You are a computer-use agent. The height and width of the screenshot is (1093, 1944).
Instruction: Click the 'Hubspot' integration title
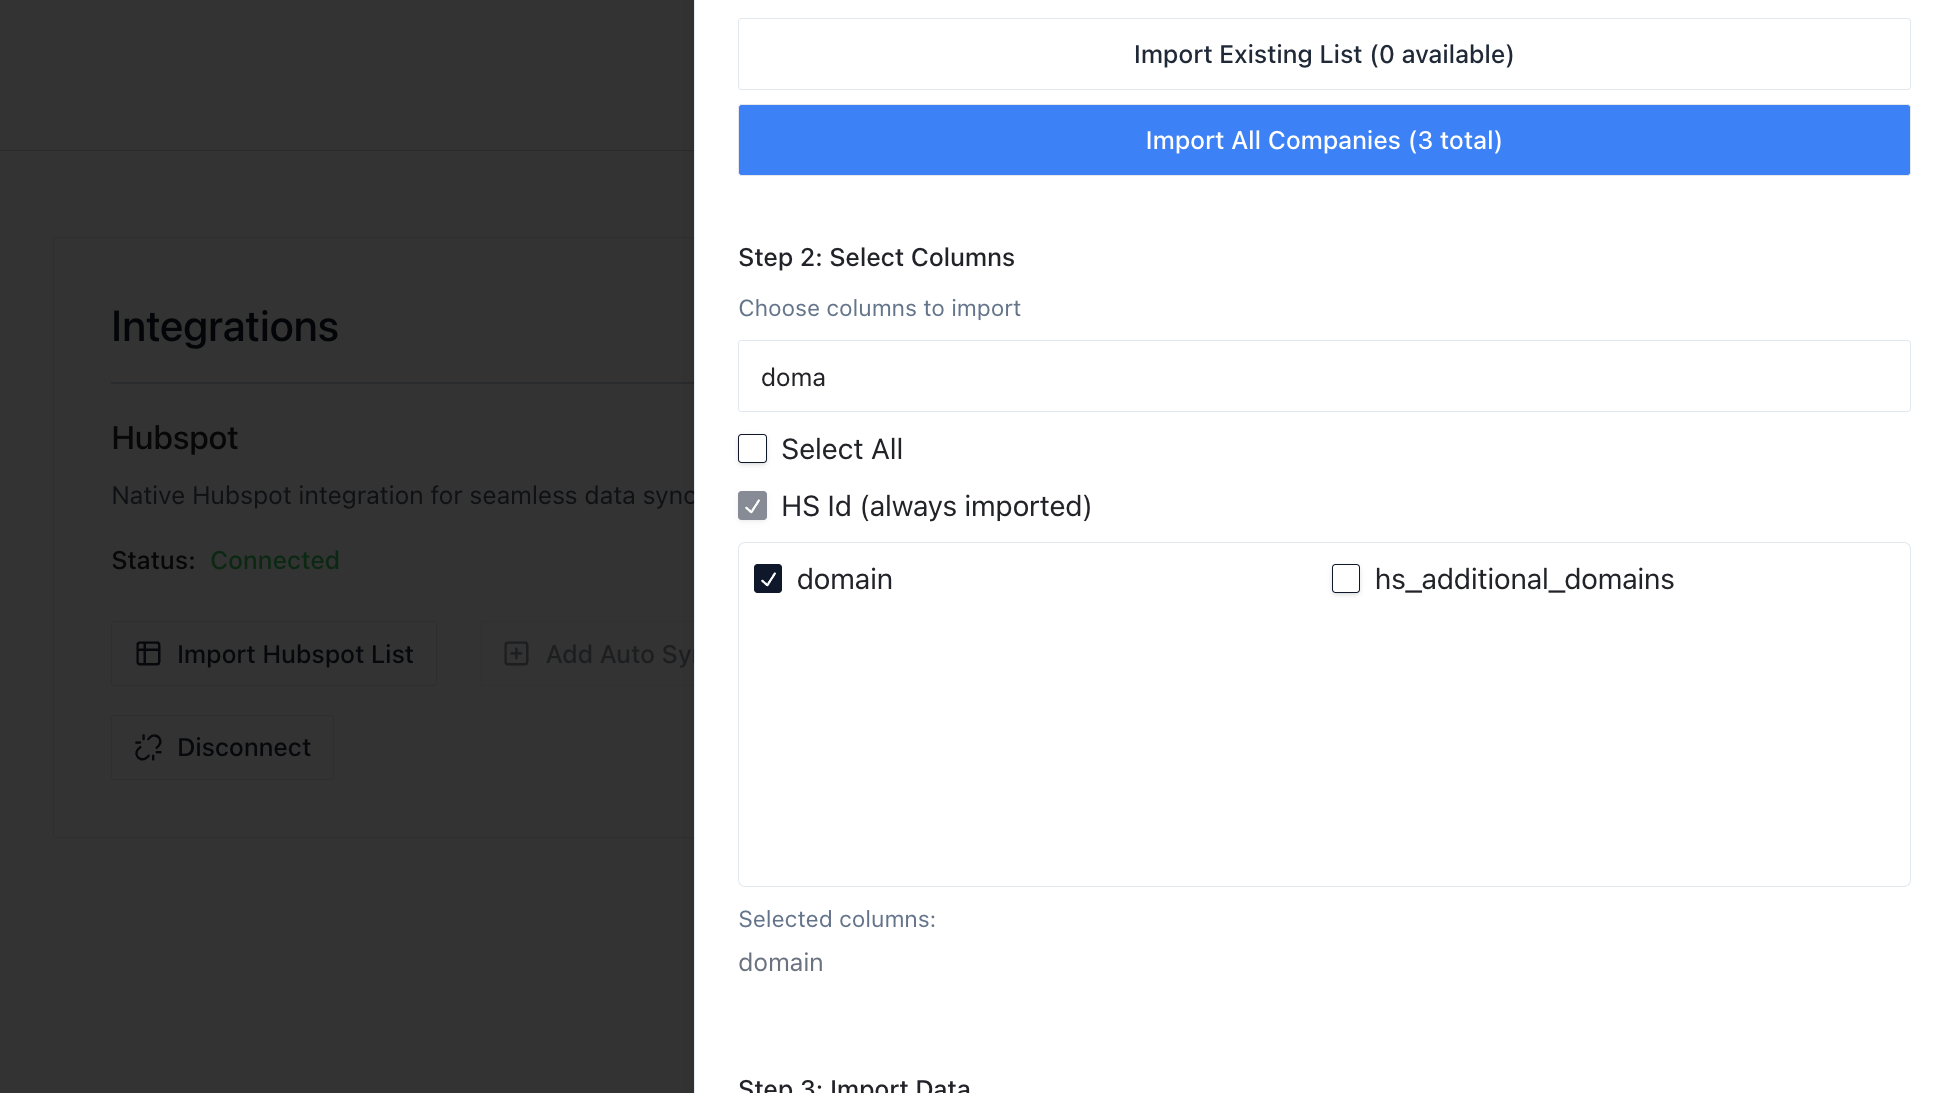pyautogui.click(x=175, y=438)
